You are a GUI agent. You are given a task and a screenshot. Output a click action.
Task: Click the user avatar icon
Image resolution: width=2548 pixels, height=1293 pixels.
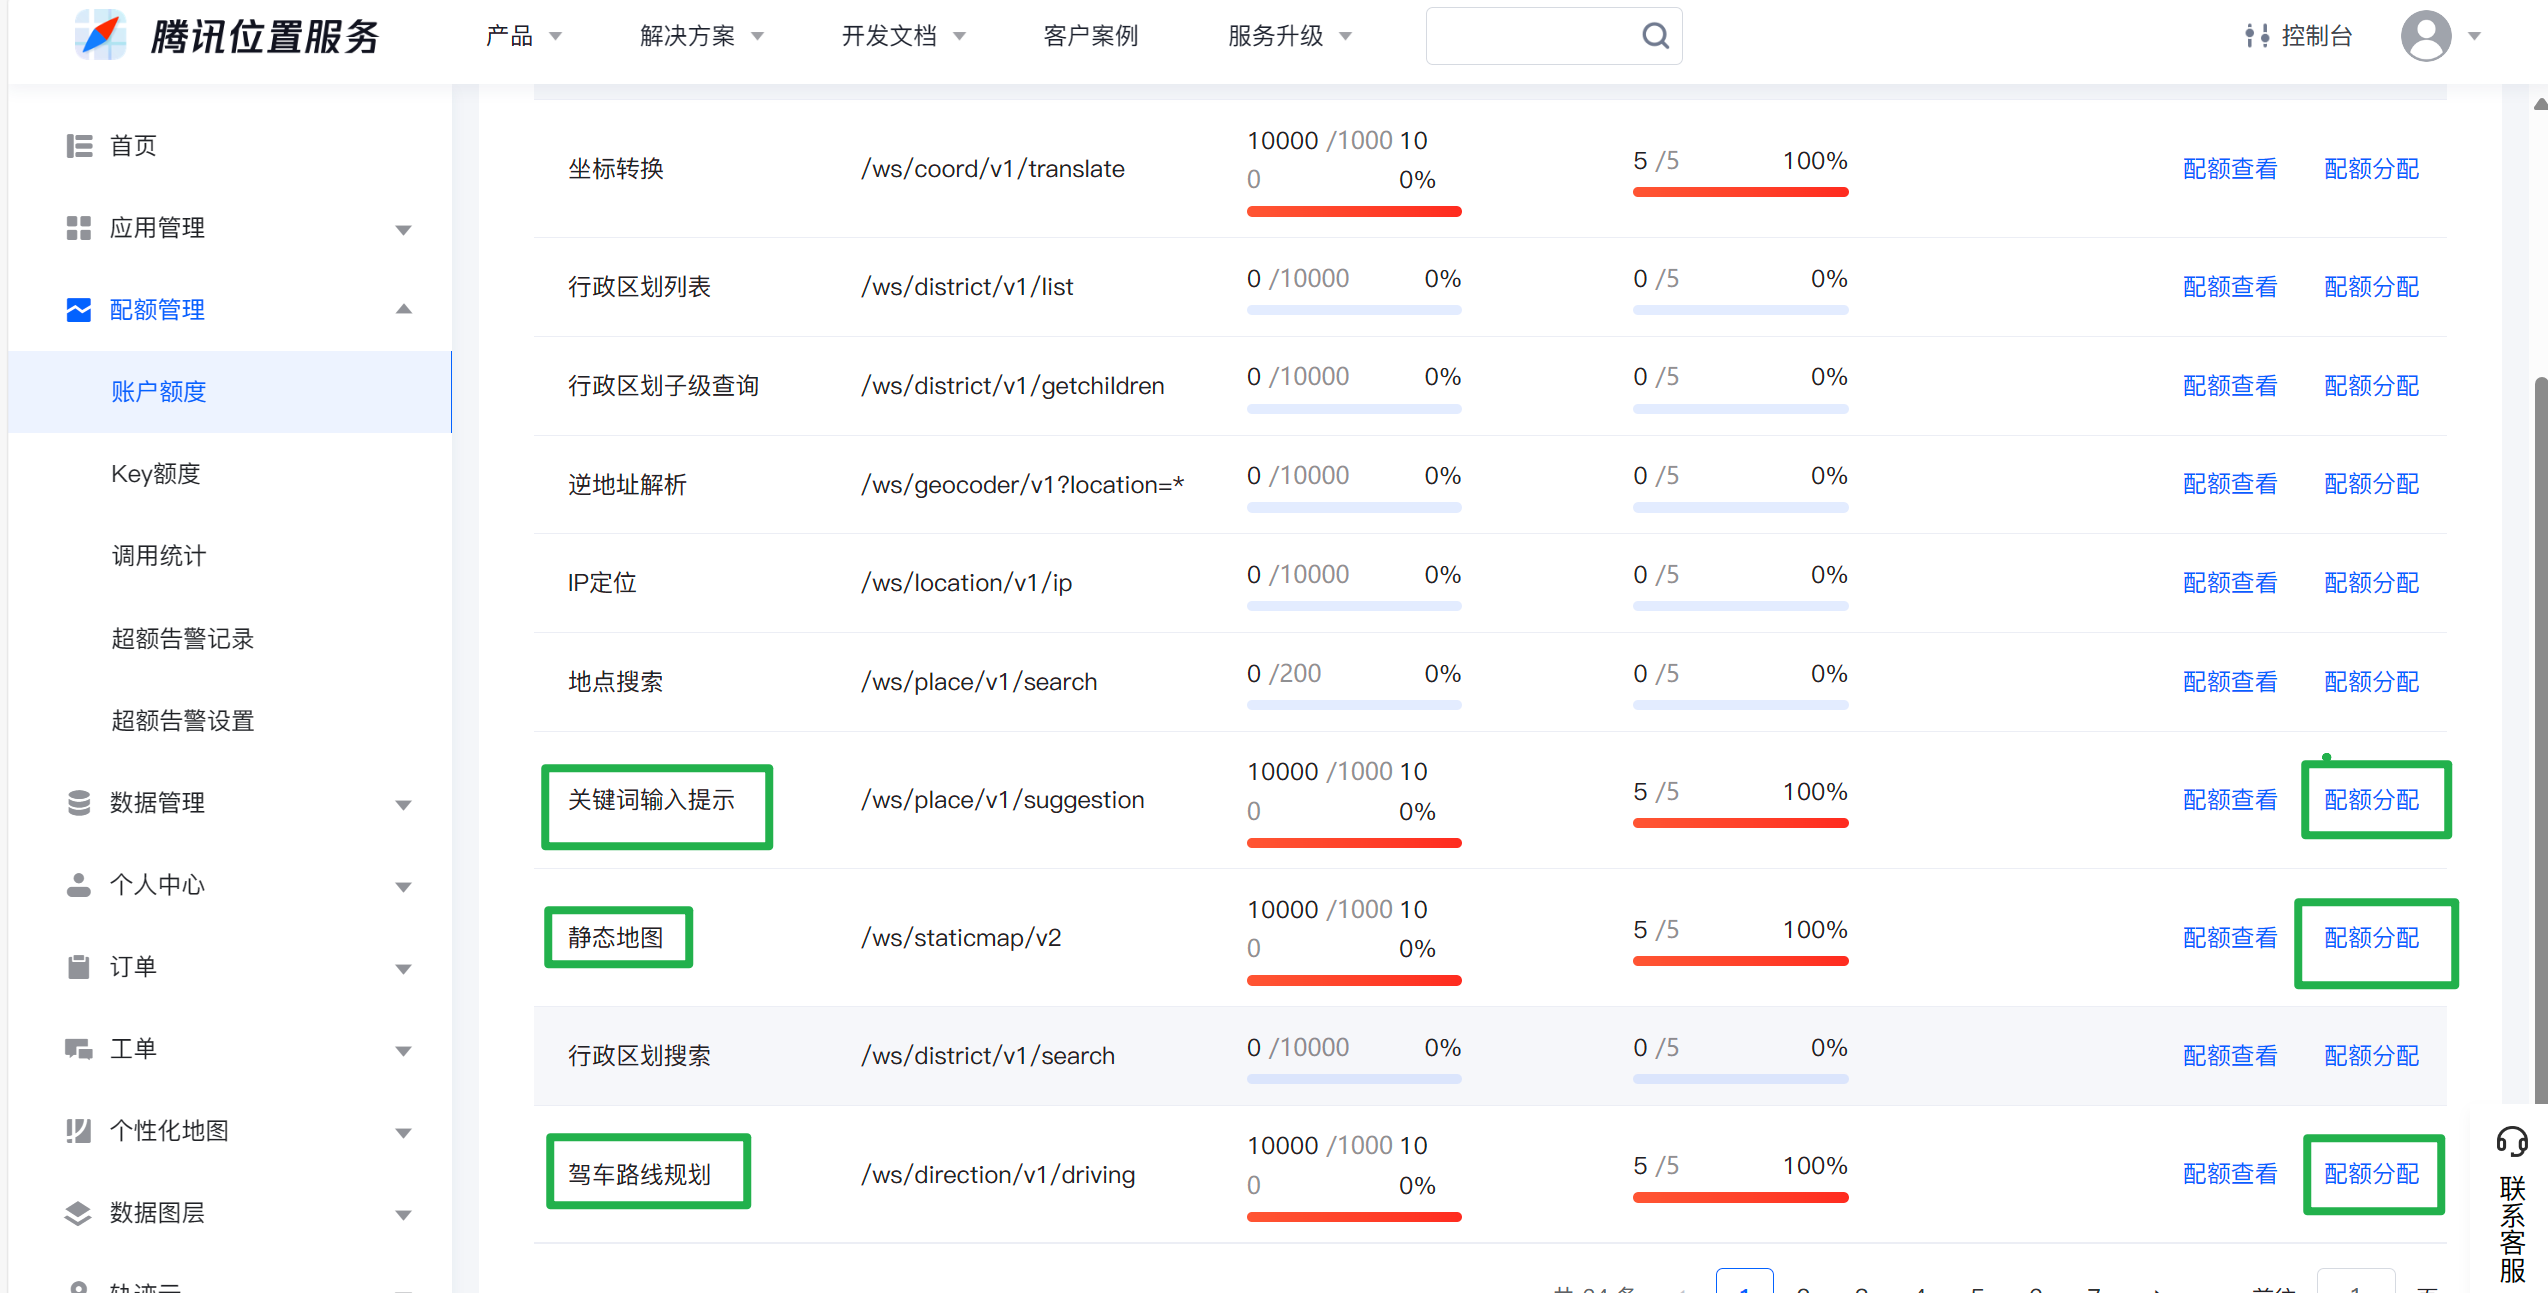[2428, 35]
